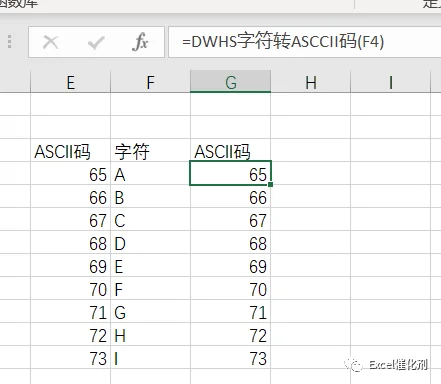Select column I header

coord(390,82)
